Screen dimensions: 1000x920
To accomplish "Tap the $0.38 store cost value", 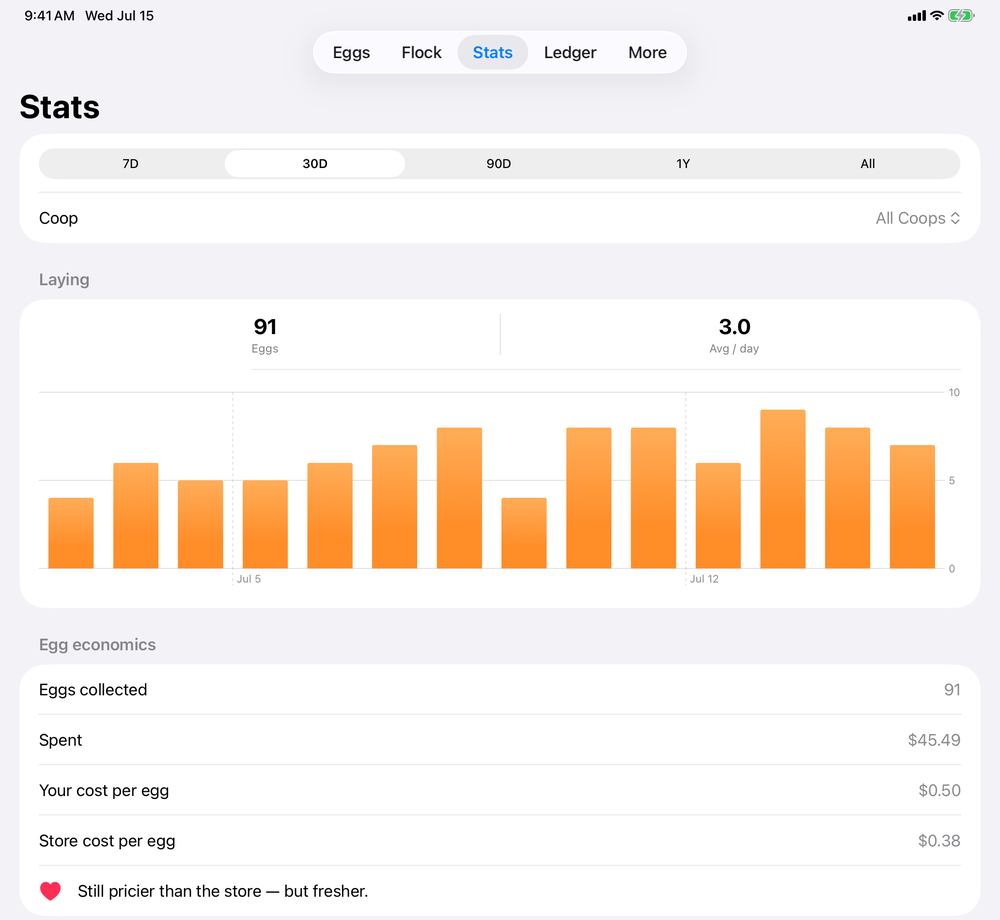I will [x=939, y=840].
